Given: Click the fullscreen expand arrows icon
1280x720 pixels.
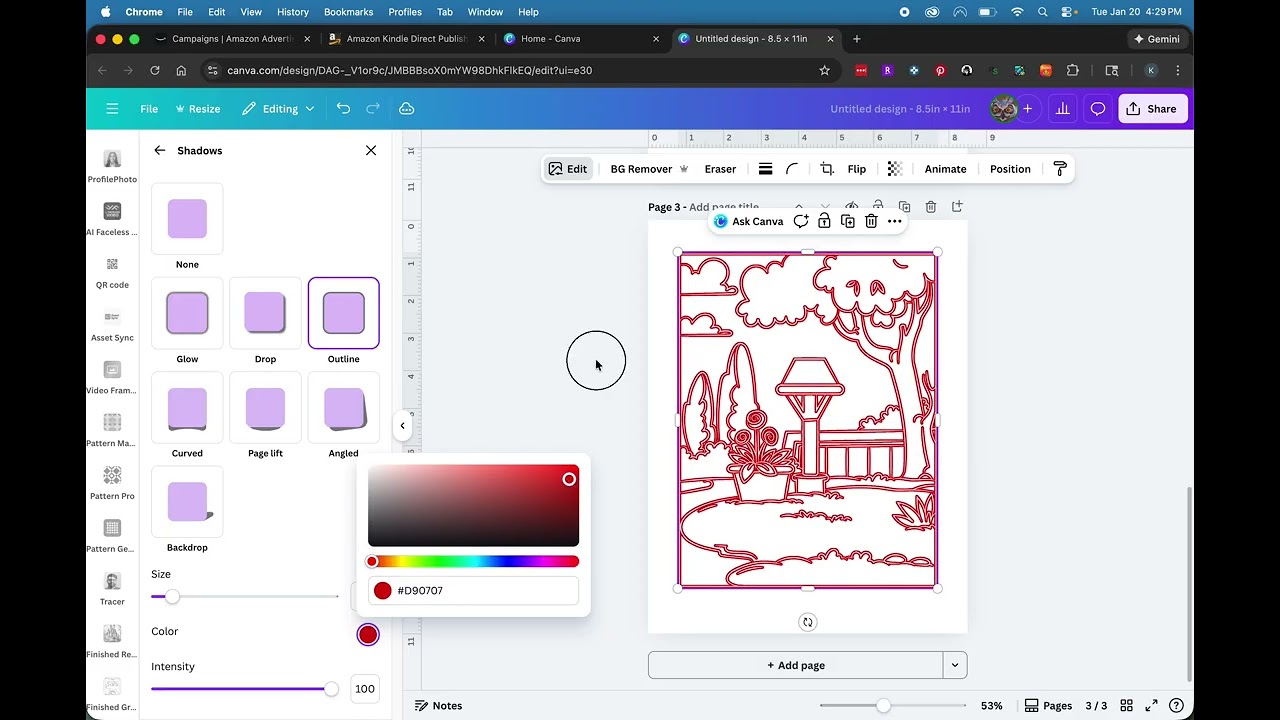Looking at the screenshot, I should point(1152,706).
